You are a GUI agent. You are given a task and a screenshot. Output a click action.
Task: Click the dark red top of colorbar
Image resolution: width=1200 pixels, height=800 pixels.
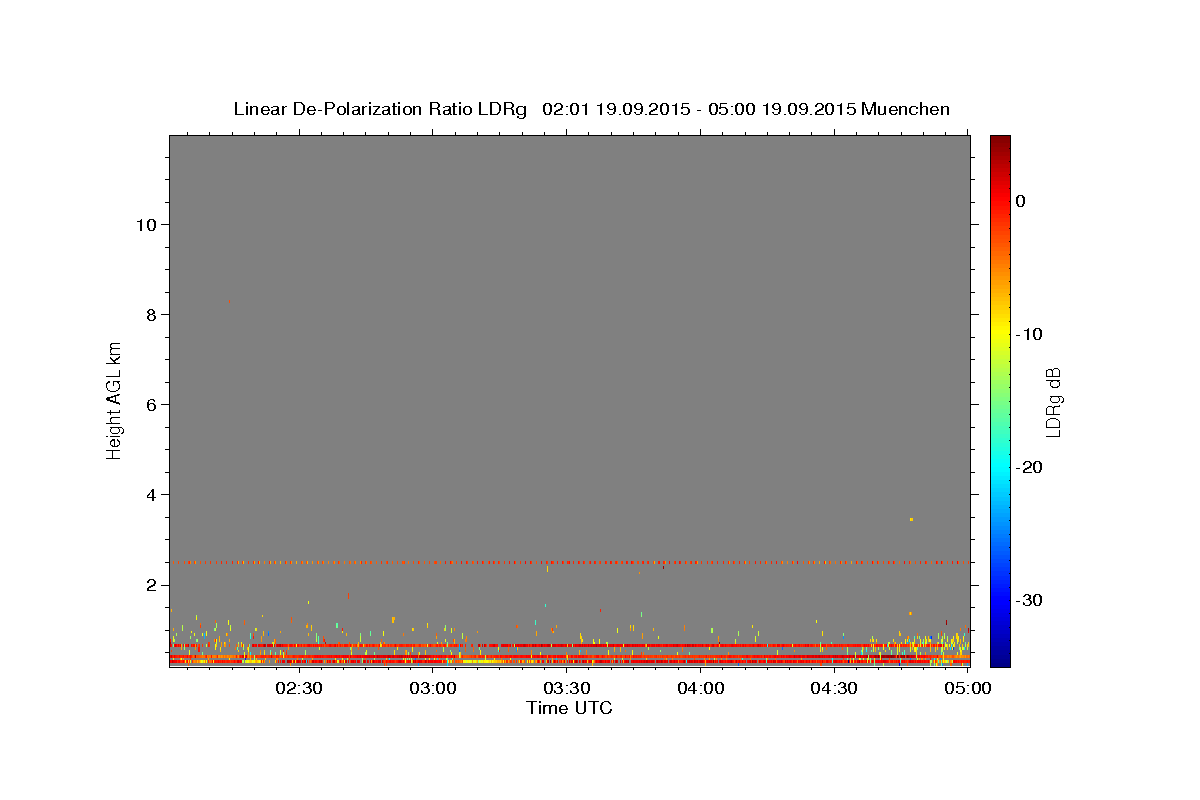[1000, 142]
